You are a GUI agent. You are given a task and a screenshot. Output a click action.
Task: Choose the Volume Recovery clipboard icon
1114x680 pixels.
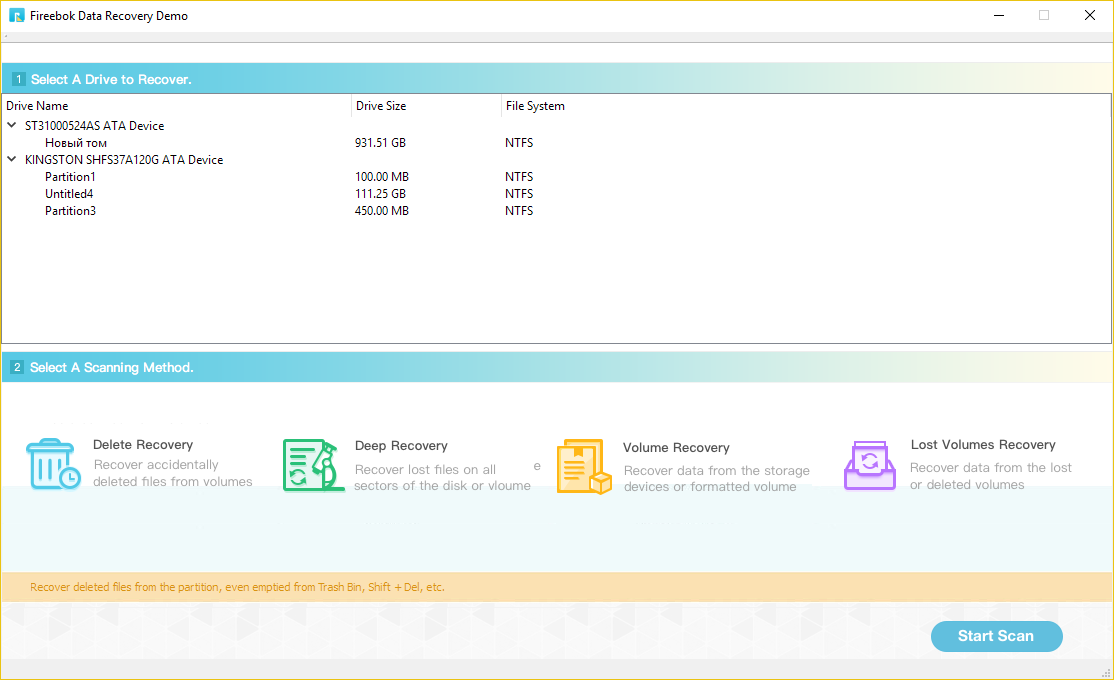tap(584, 466)
